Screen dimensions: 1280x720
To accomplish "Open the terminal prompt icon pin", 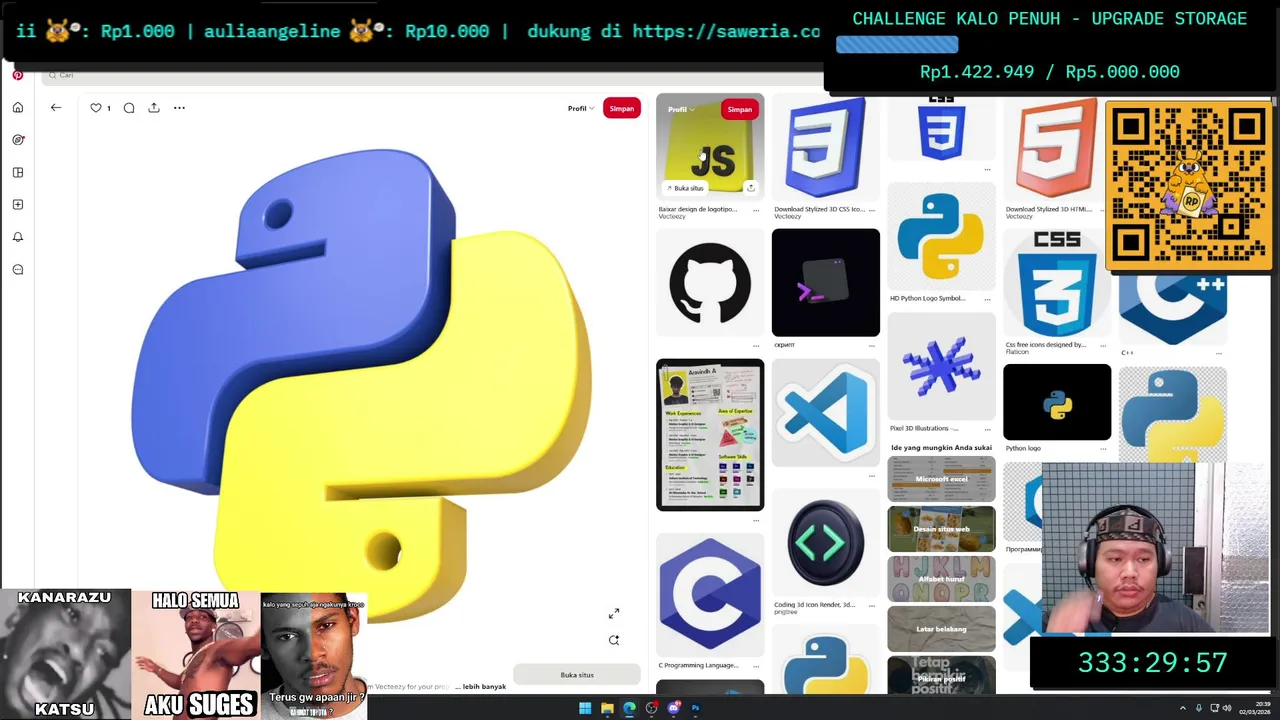I will click(826, 283).
